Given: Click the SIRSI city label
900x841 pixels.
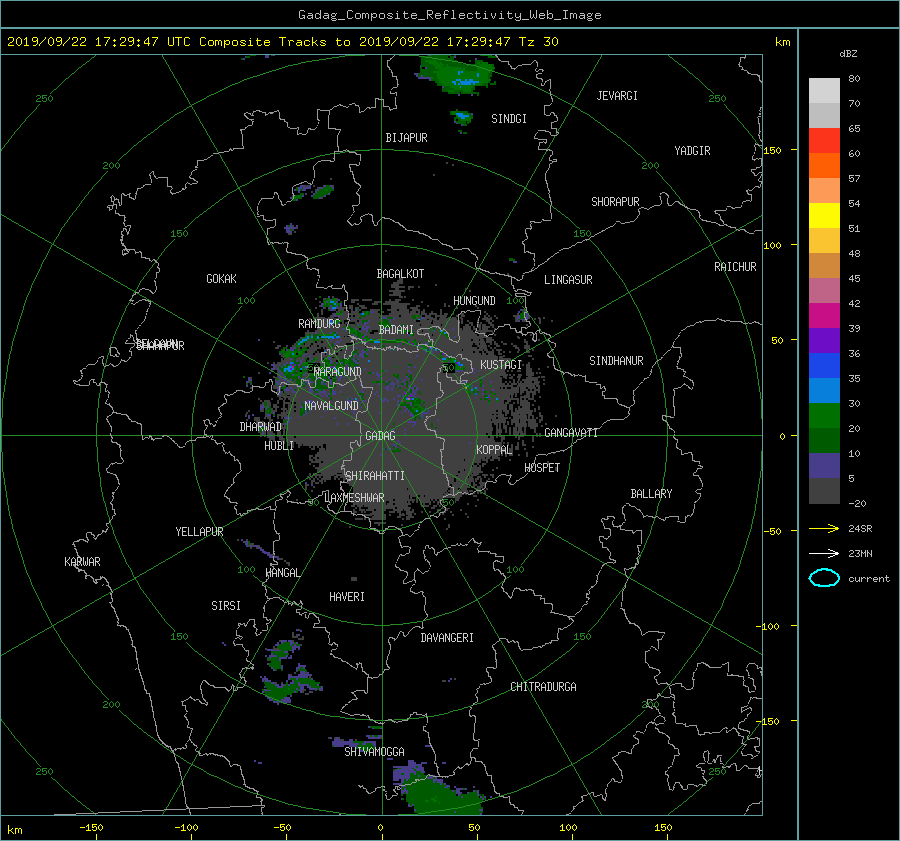Looking at the screenshot, I should [226, 606].
